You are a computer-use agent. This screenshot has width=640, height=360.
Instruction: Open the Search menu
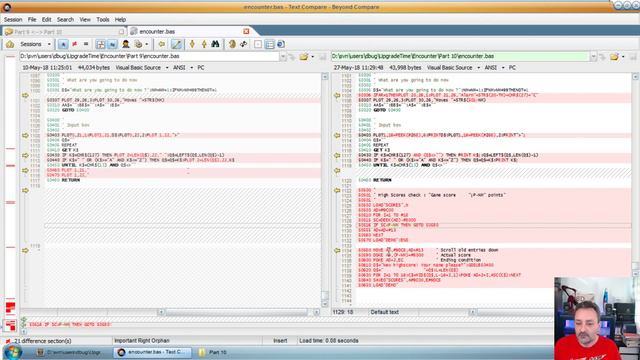point(65,20)
